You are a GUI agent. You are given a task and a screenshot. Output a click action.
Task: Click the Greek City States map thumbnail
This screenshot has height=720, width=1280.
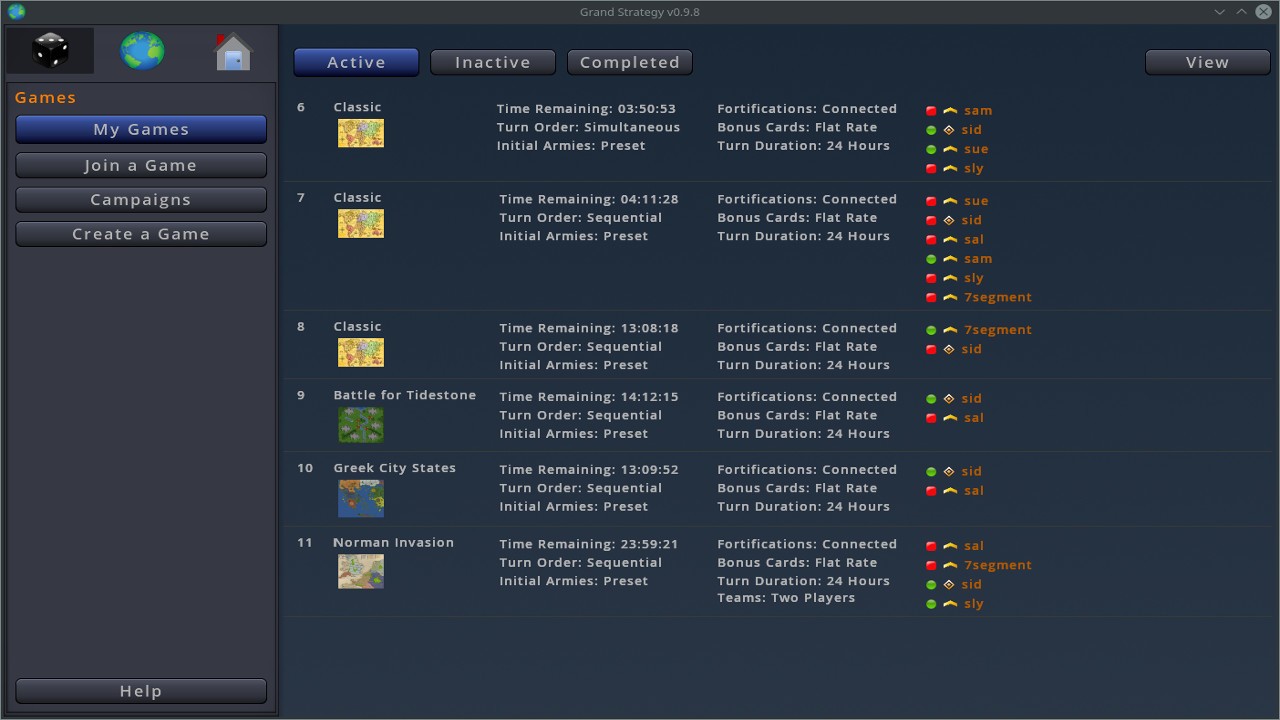click(361, 498)
